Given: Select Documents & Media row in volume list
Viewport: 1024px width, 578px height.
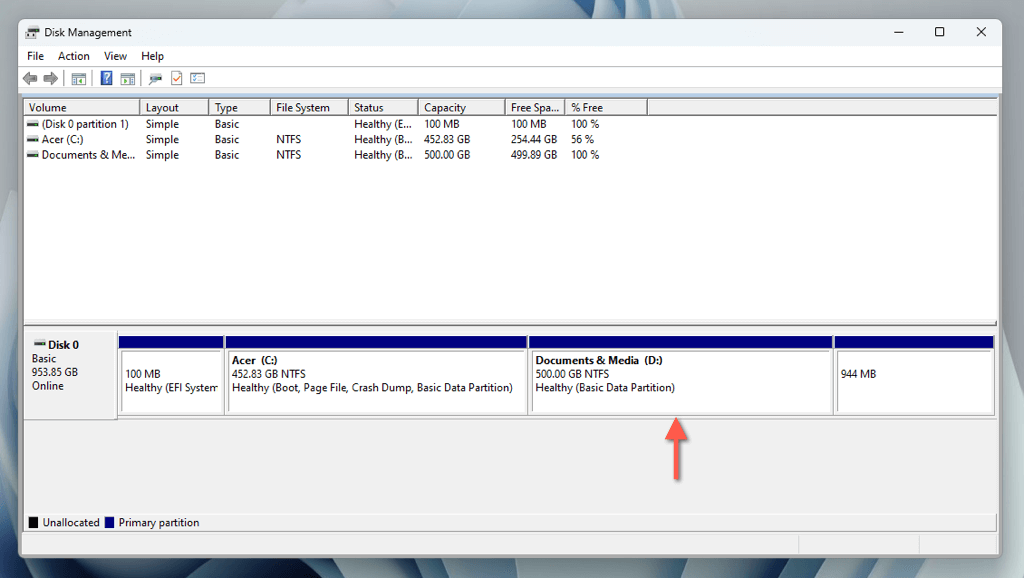Looking at the screenshot, I should click(x=87, y=155).
